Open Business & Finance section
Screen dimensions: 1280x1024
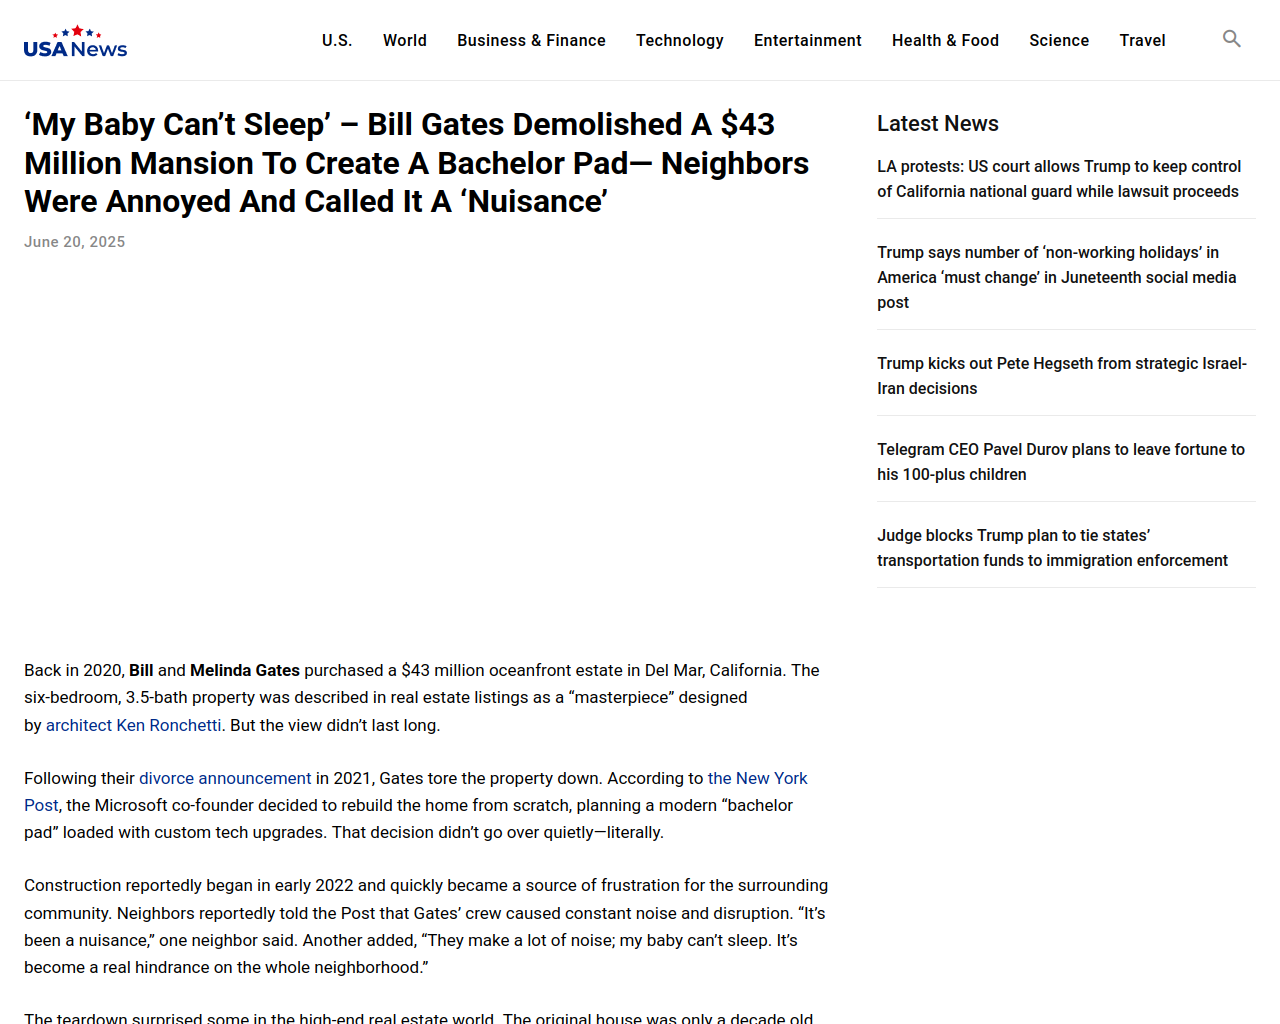coord(531,40)
